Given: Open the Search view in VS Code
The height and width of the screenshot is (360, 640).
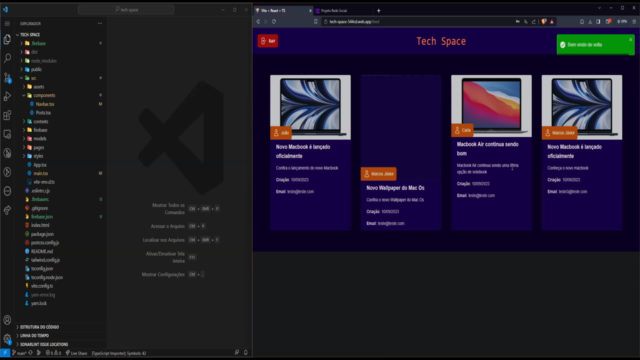Looking at the screenshot, I should [7, 58].
